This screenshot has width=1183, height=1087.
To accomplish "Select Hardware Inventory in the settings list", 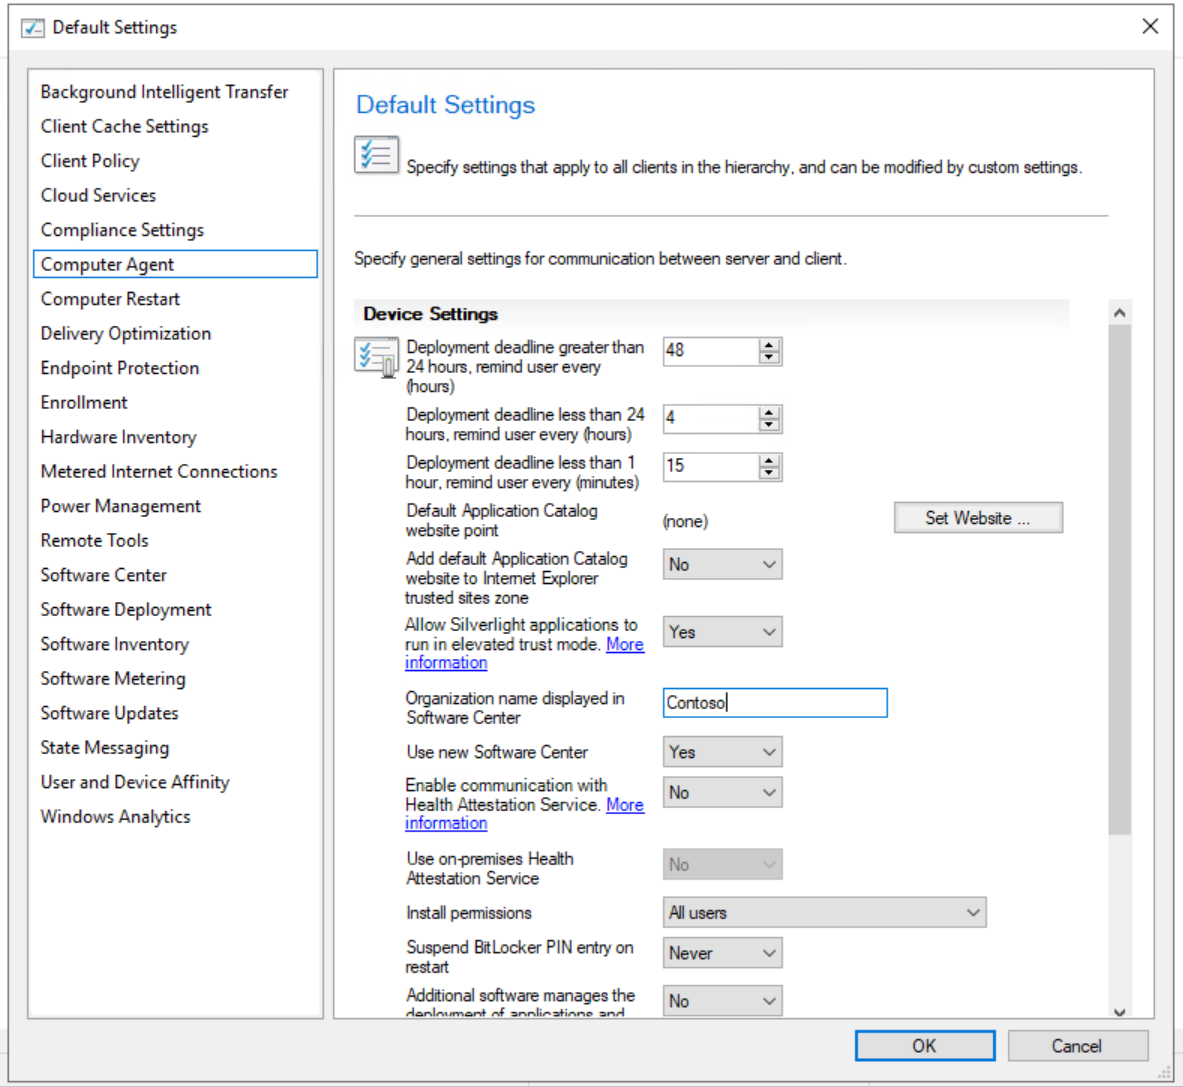I will point(118,437).
